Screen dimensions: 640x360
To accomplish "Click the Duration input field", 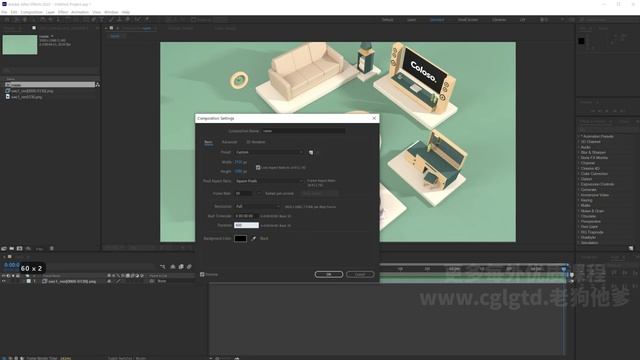I will 246,225.
